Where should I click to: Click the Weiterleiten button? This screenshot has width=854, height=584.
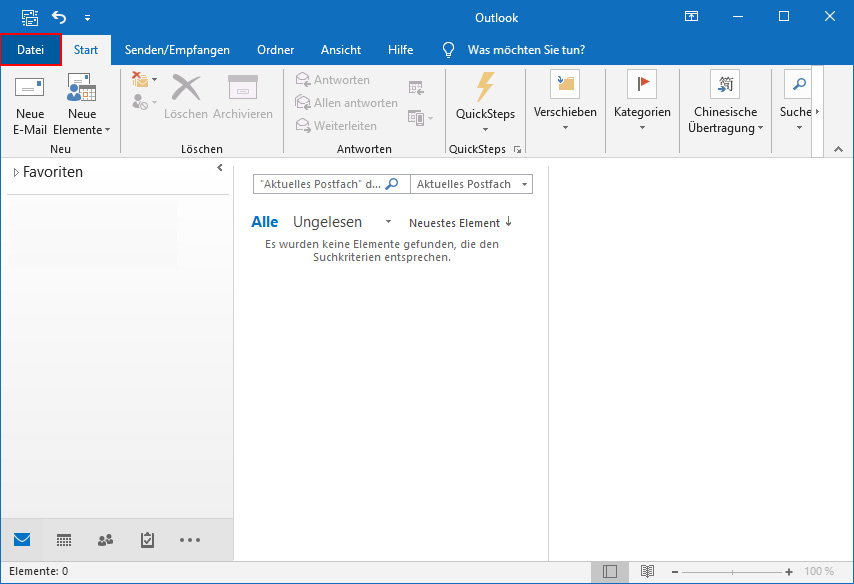336,125
